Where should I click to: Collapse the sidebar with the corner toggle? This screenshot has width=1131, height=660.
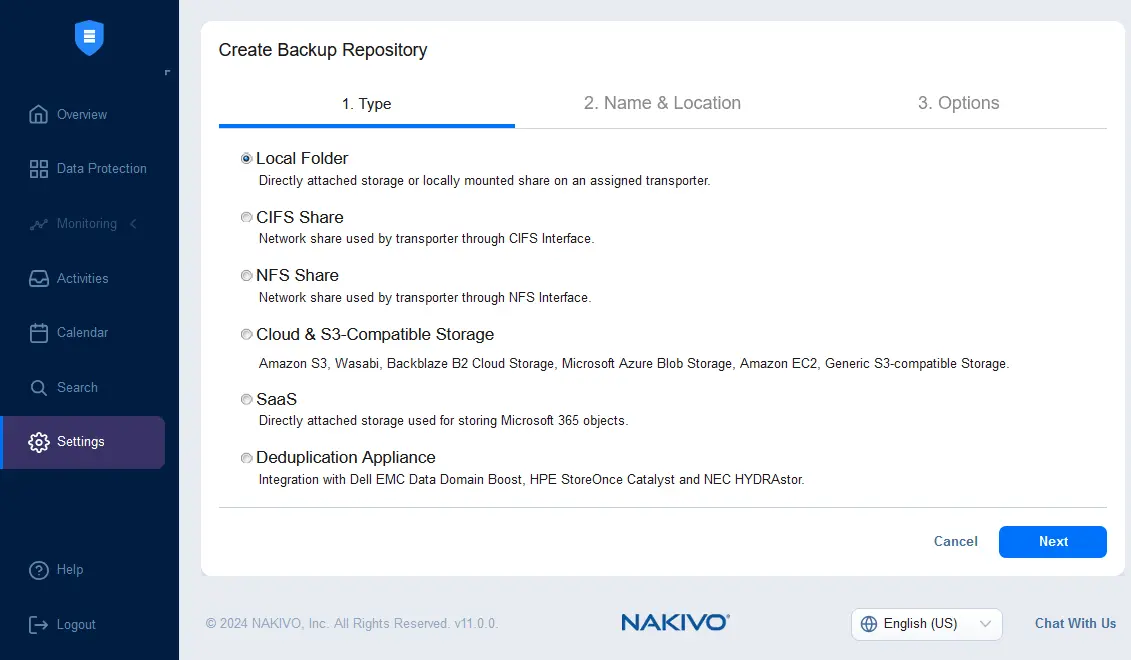[x=167, y=72]
